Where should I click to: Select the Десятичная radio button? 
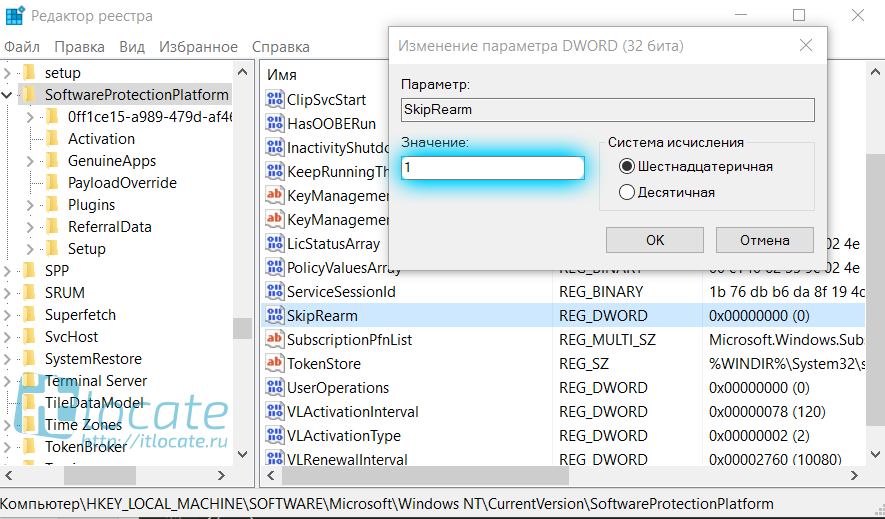pyautogui.click(x=627, y=192)
